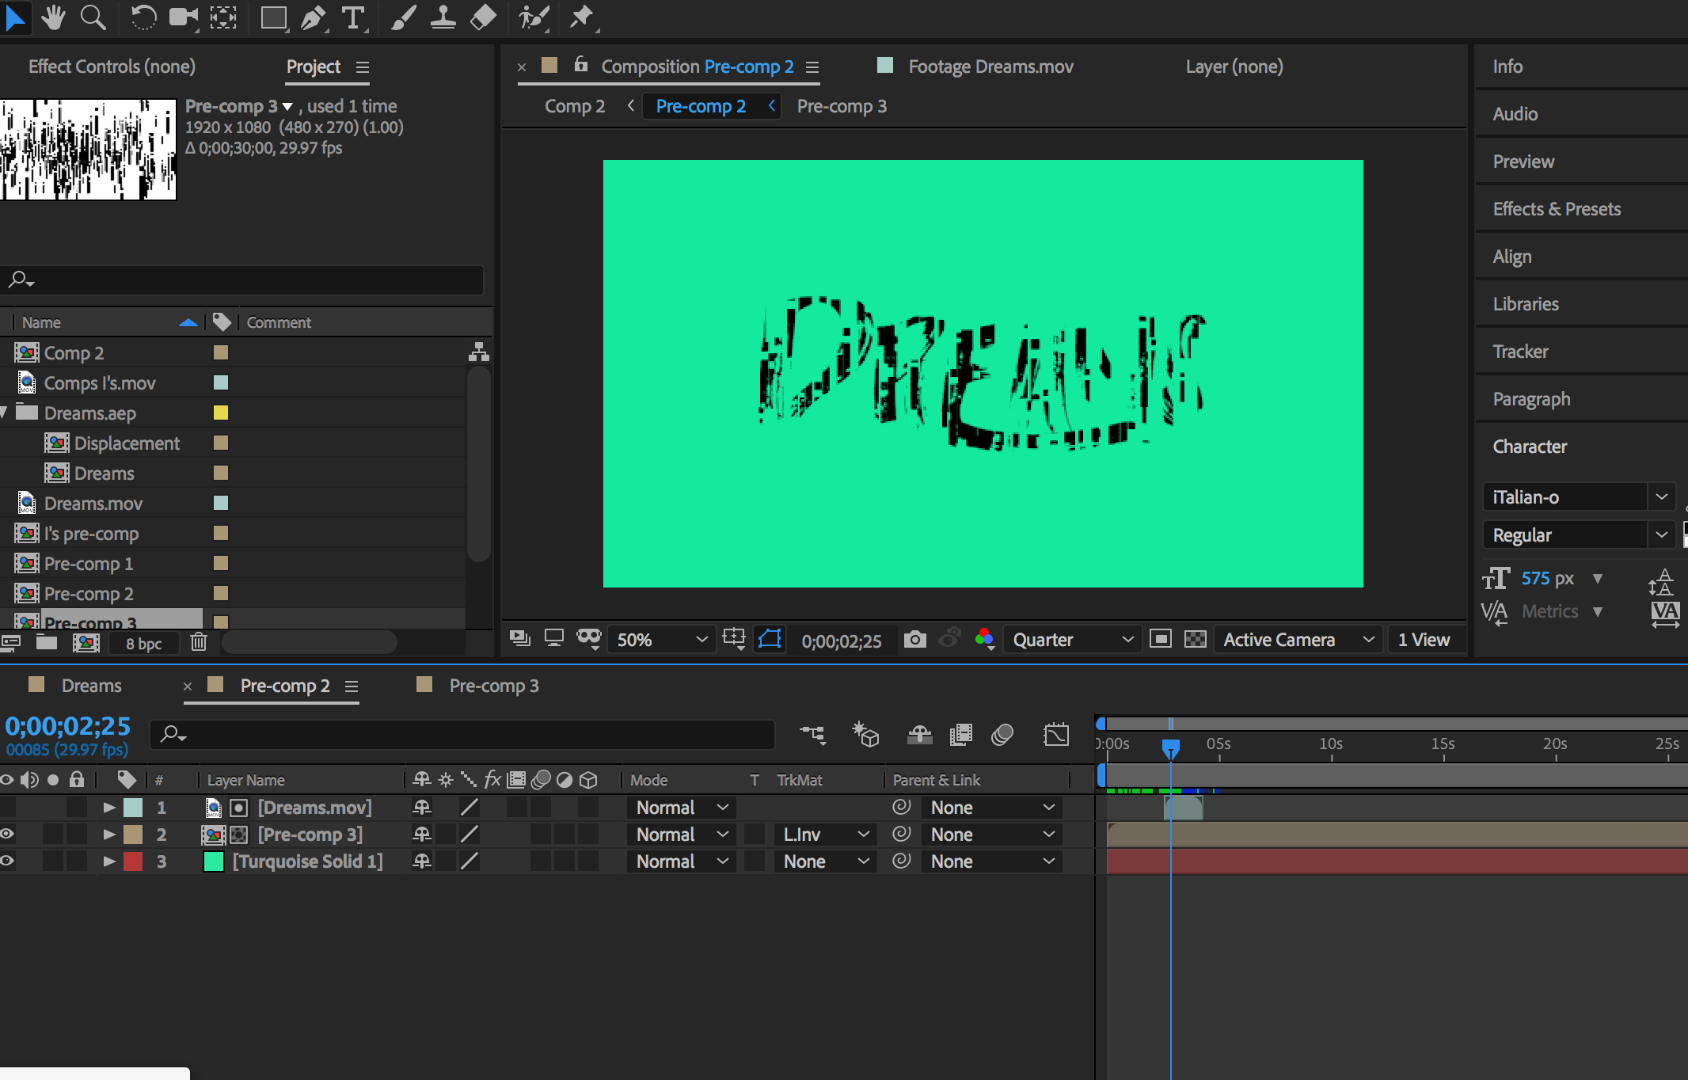Open the Active Camera view dropdown

tap(1297, 640)
